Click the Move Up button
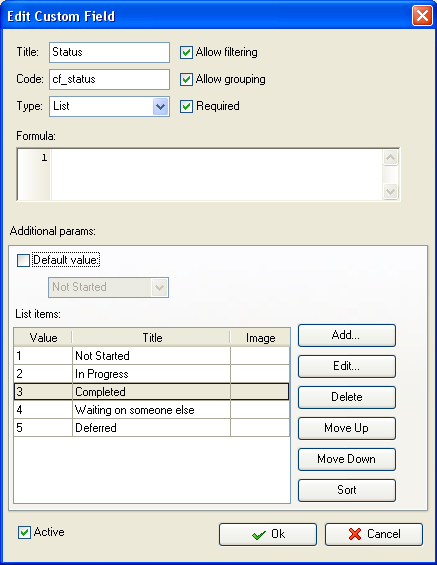 pyautogui.click(x=347, y=428)
